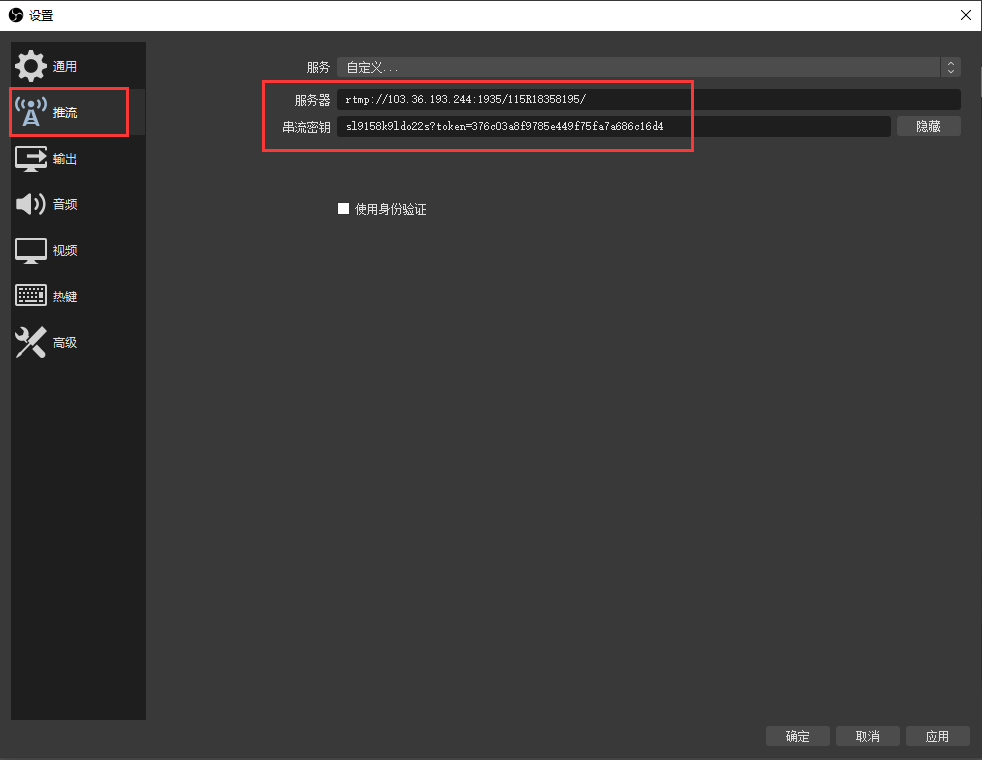Viewport: 982px width, 760px height.
Task: Open 输出 via the monitor-arrow icon
Action: [x=30, y=158]
